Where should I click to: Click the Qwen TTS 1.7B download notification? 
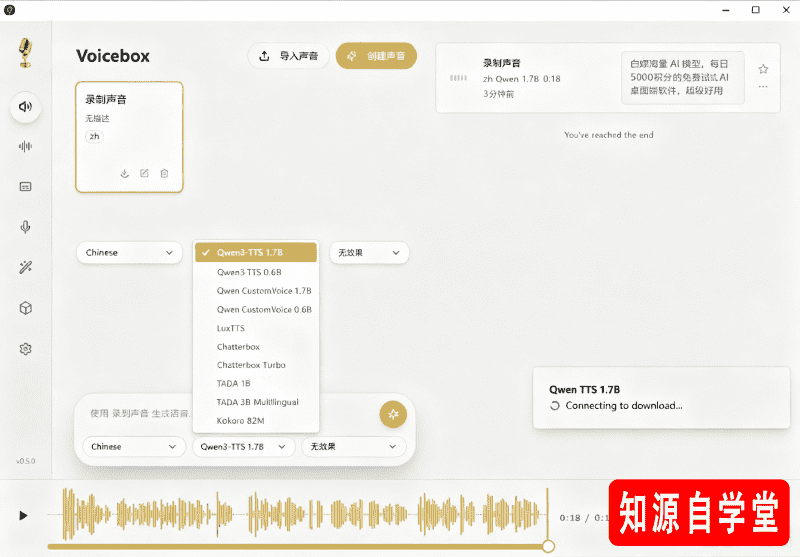coord(661,398)
